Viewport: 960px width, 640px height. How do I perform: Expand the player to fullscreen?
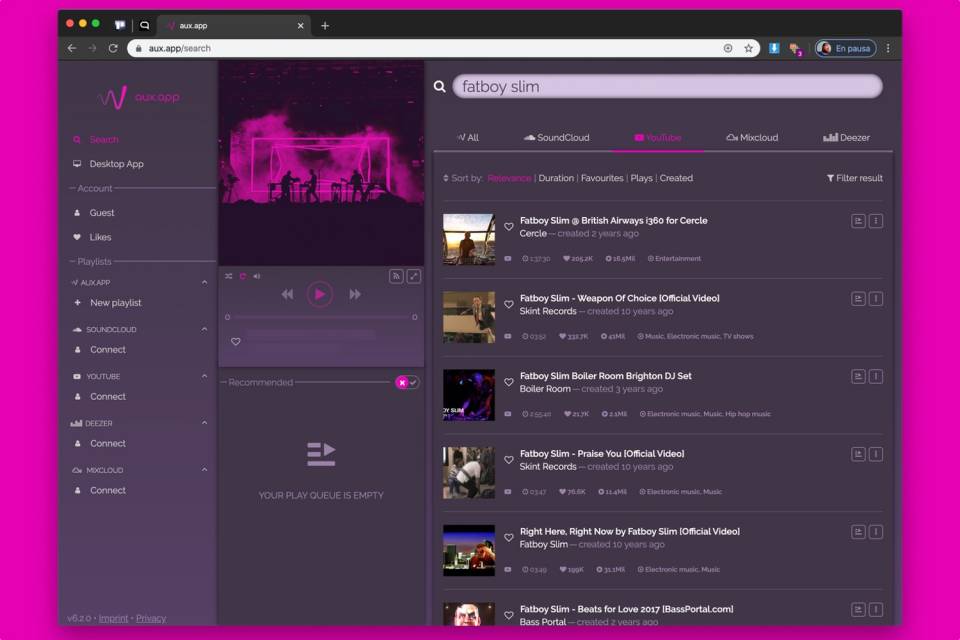click(x=414, y=276)
